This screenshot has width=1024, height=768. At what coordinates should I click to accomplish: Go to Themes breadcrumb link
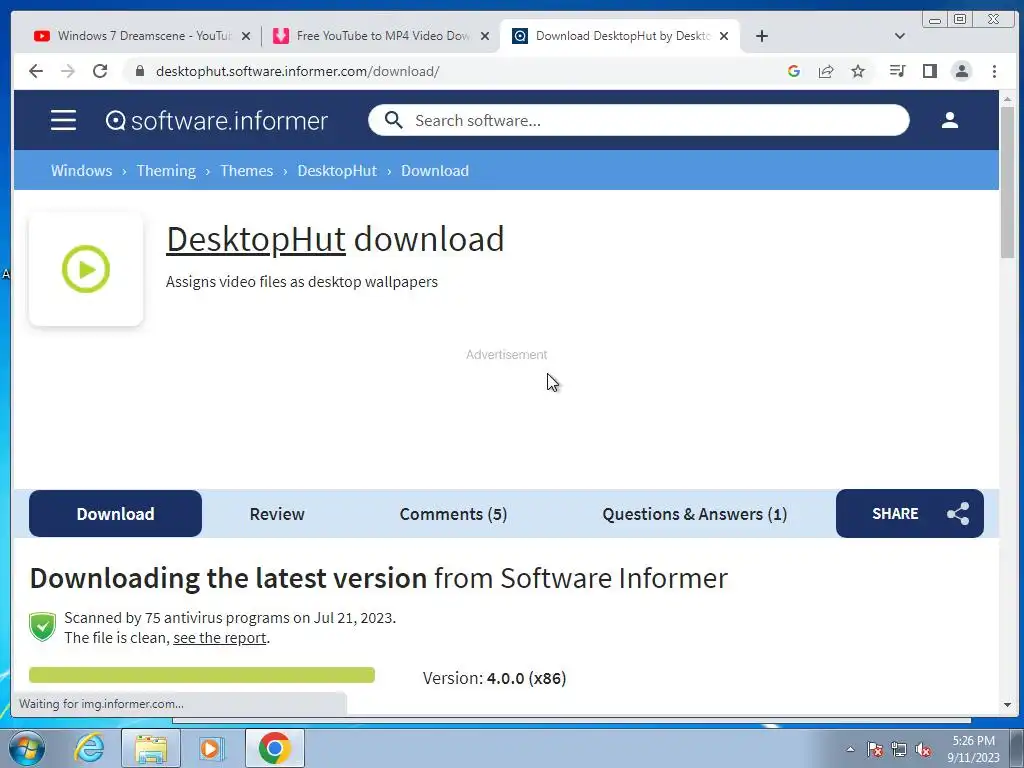coord(246,170)
